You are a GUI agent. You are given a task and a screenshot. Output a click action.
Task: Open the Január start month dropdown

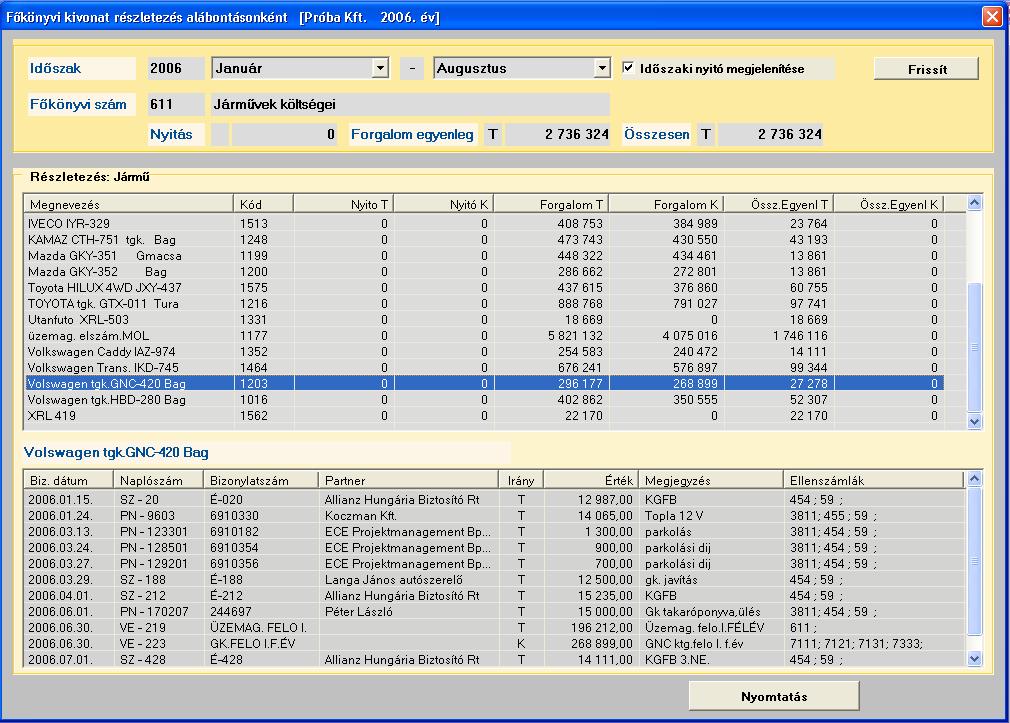(379, 69)
